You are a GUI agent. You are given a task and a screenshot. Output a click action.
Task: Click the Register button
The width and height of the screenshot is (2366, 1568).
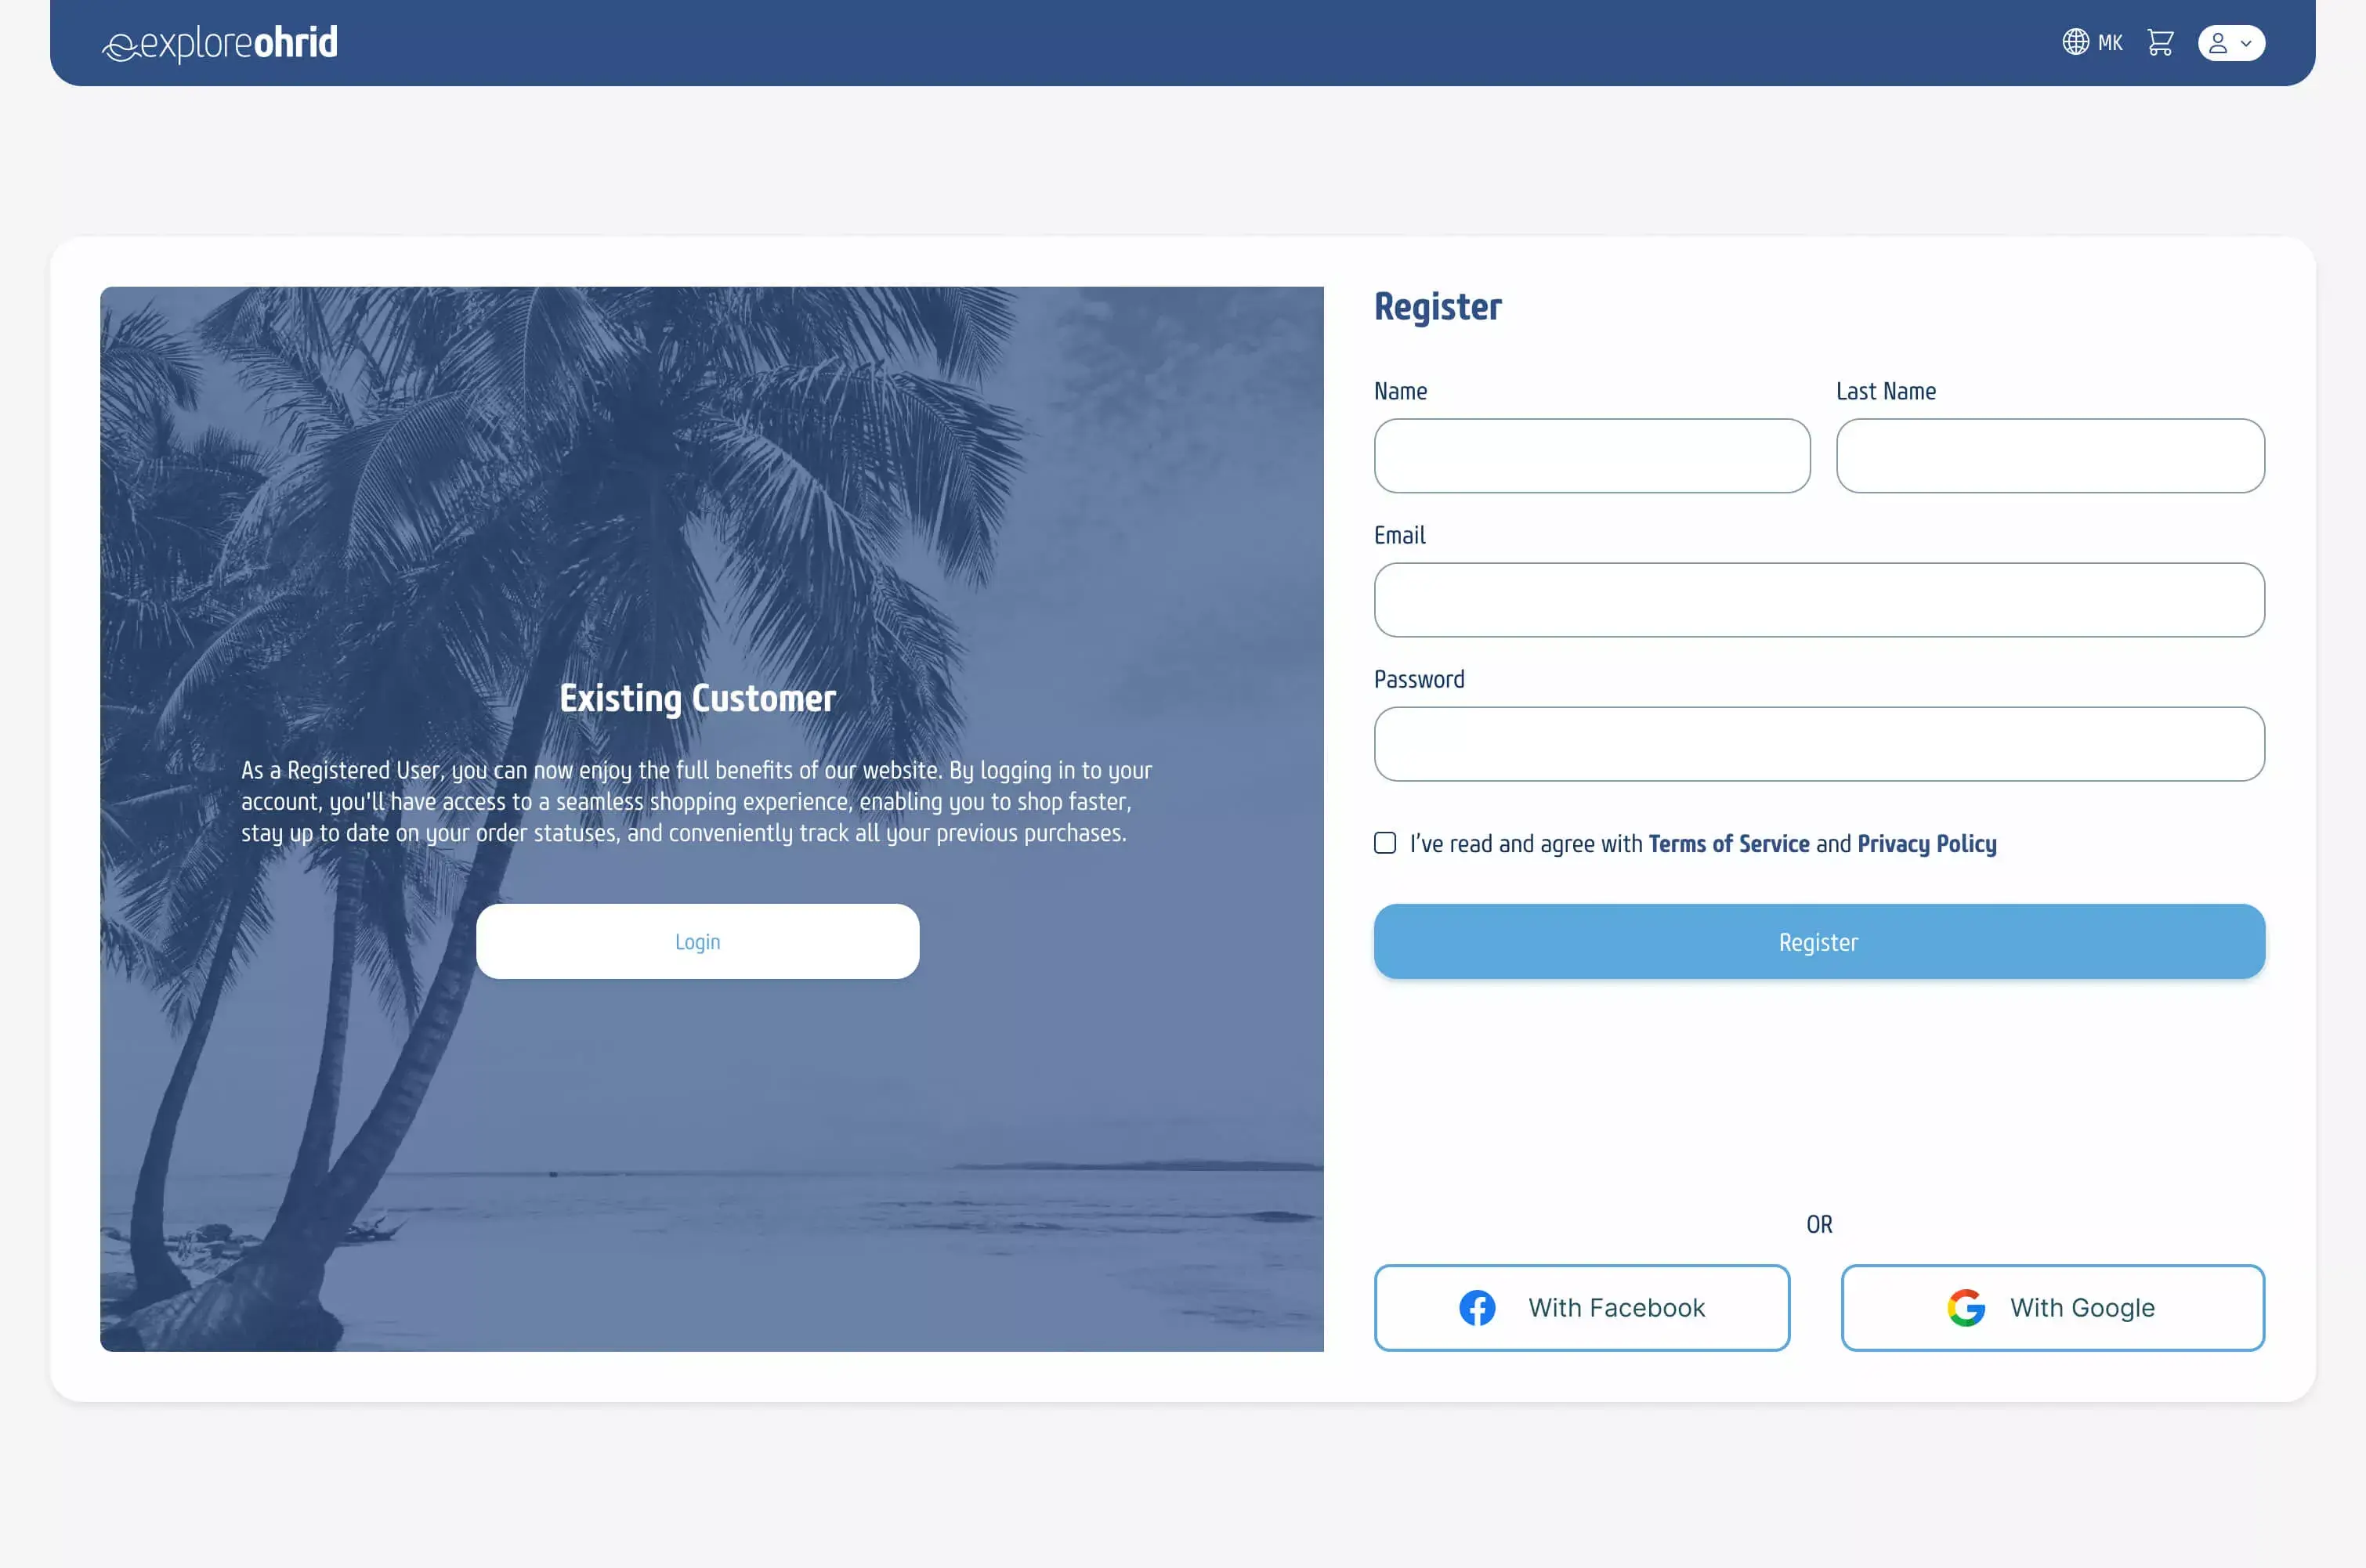pyautogui.click(x=1820, y=941)
